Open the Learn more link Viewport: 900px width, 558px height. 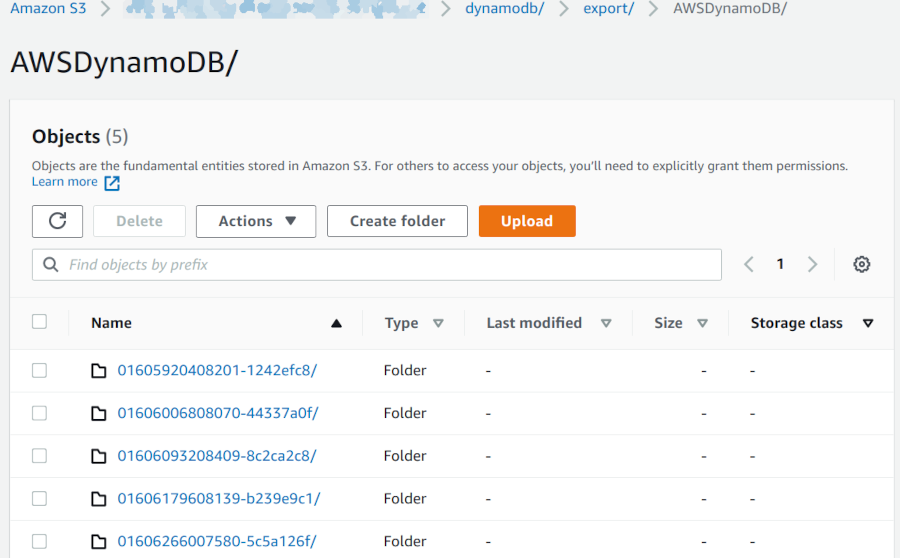64,182
